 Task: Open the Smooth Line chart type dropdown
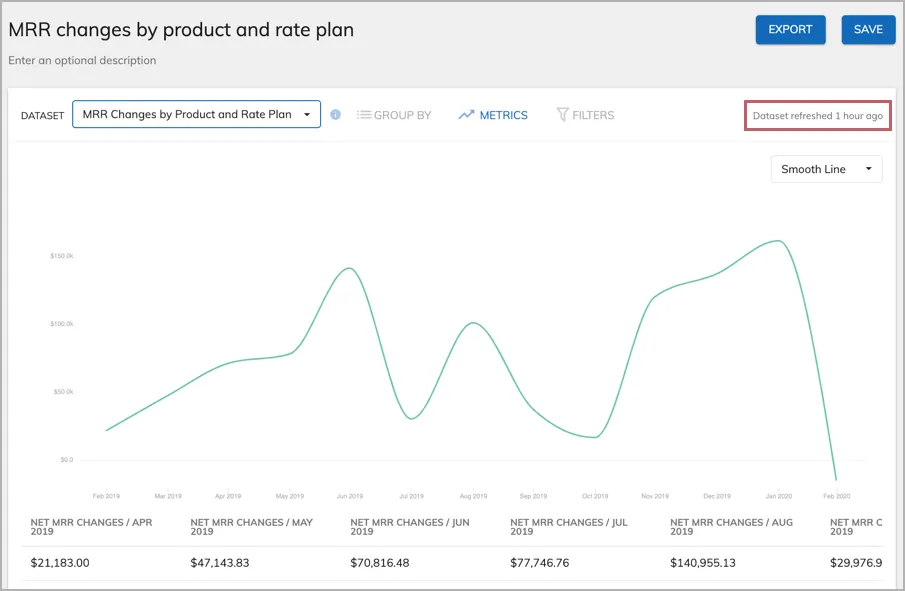pyautogui.click(x=826, y=169)
